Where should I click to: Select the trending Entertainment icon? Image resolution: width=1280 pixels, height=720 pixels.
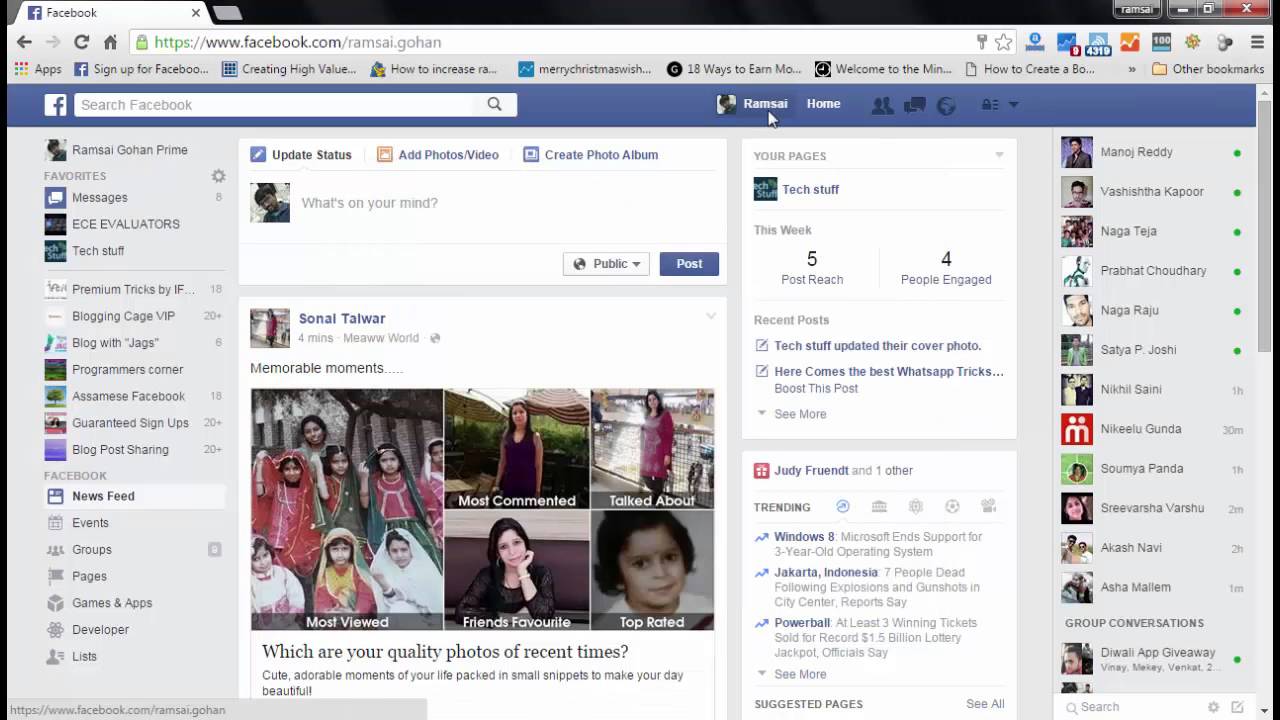click(989, 507)
